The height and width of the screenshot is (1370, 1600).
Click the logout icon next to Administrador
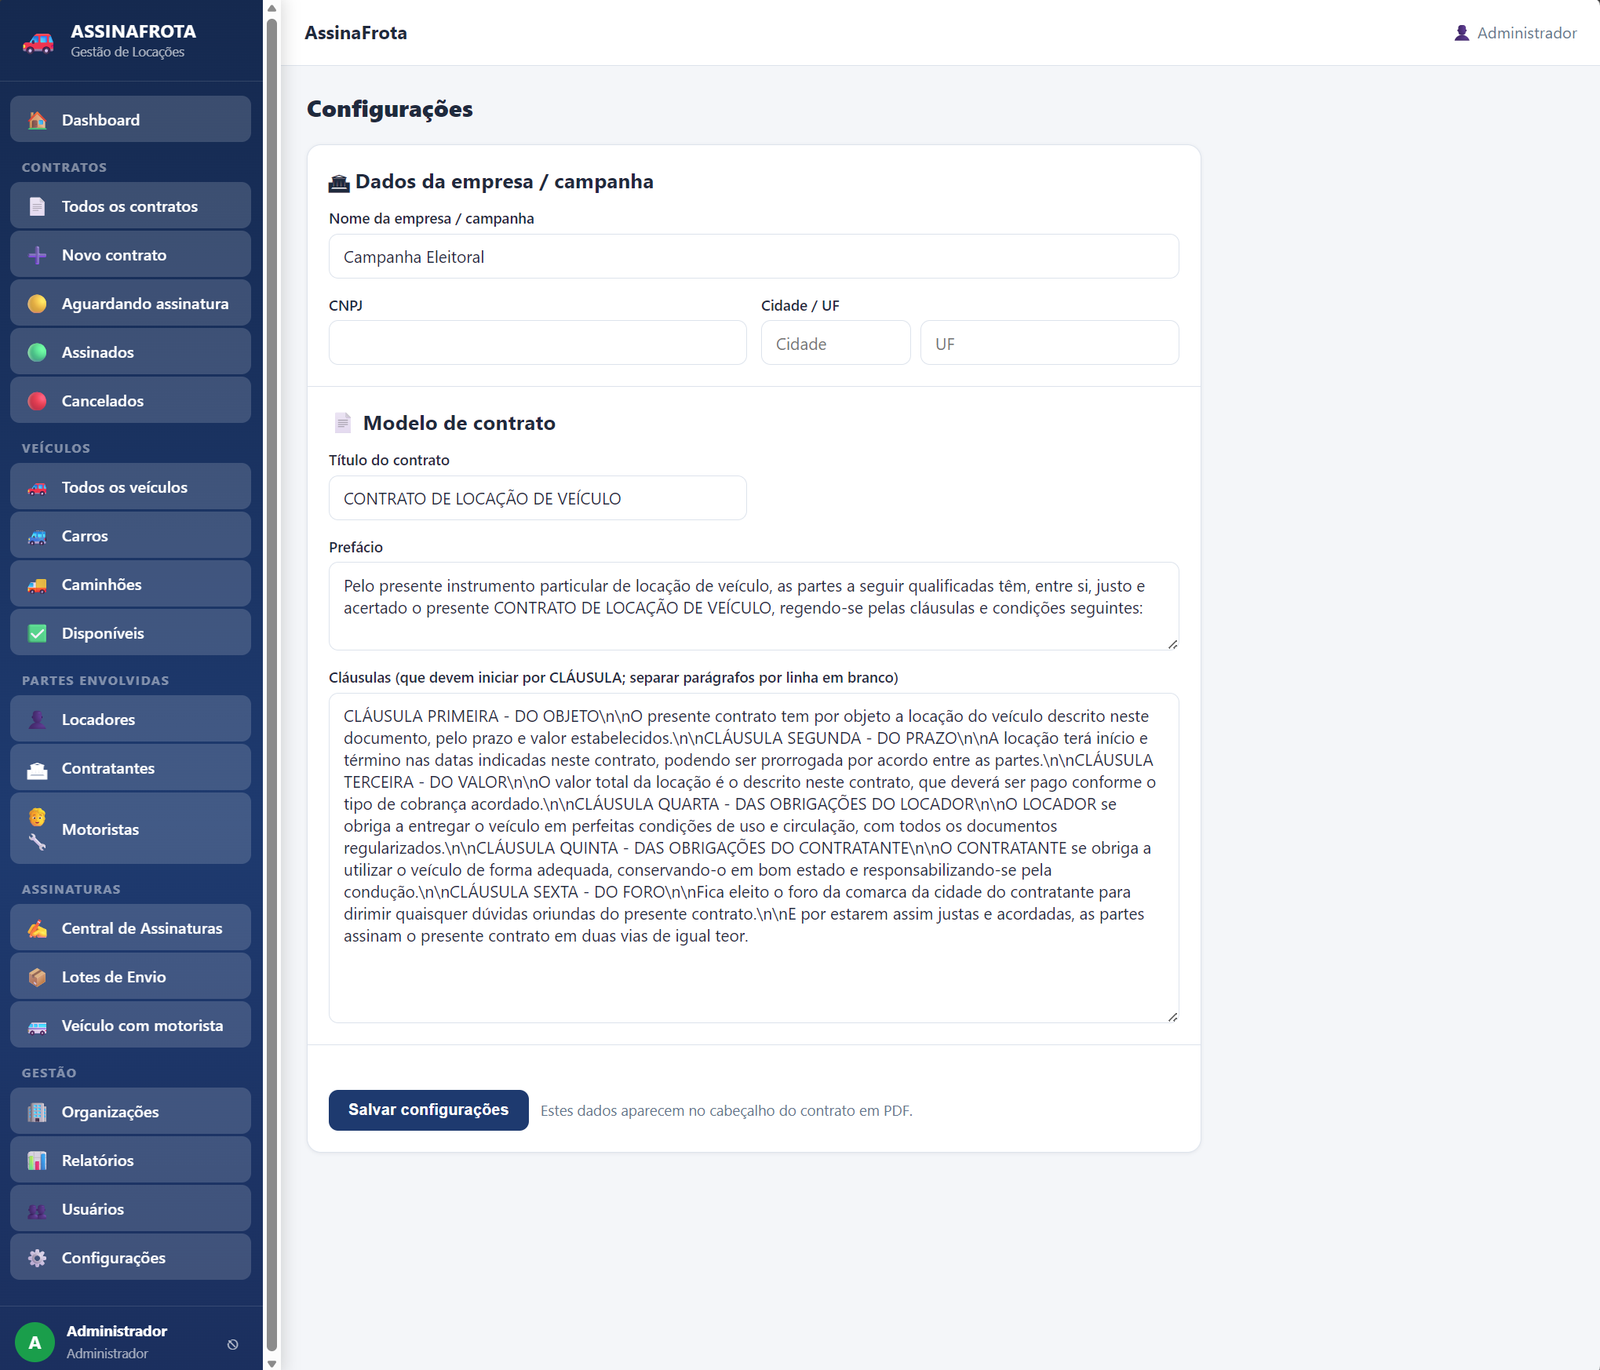233,1344
